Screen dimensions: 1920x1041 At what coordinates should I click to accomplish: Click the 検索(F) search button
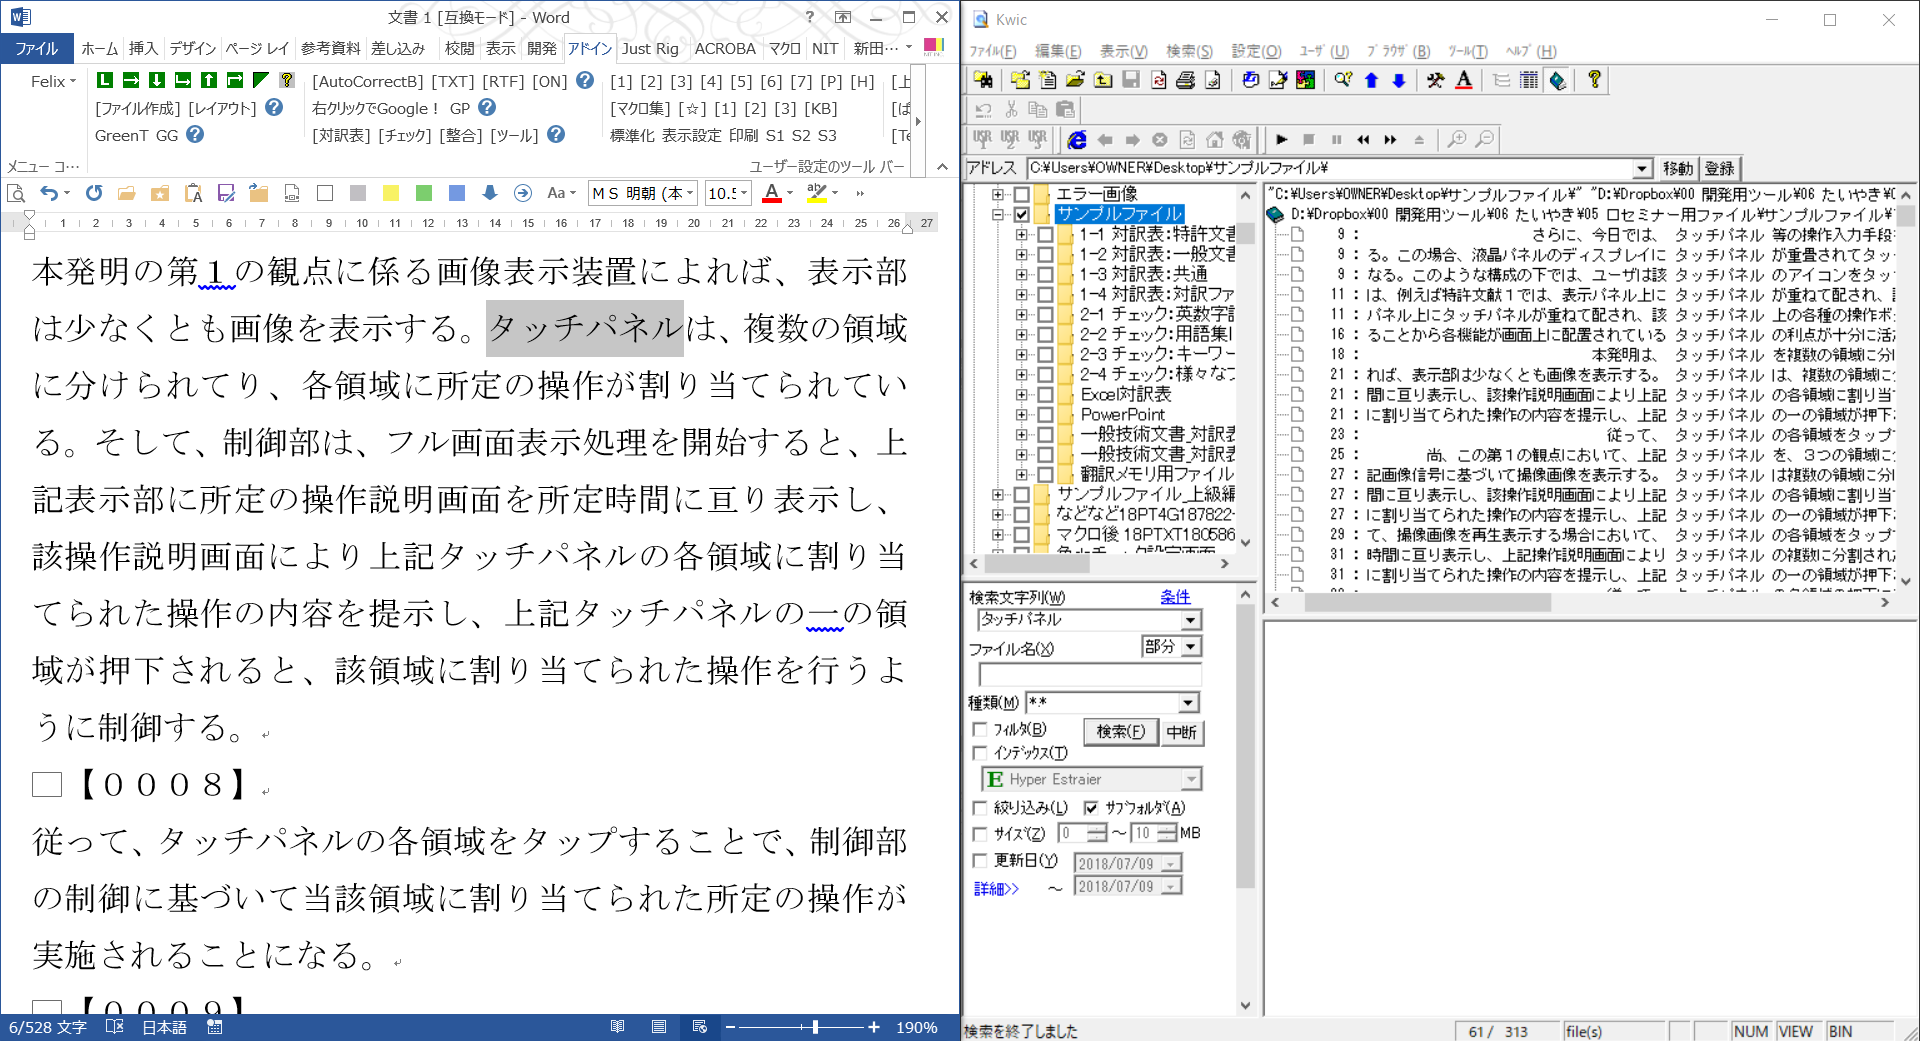point(1120,732)
